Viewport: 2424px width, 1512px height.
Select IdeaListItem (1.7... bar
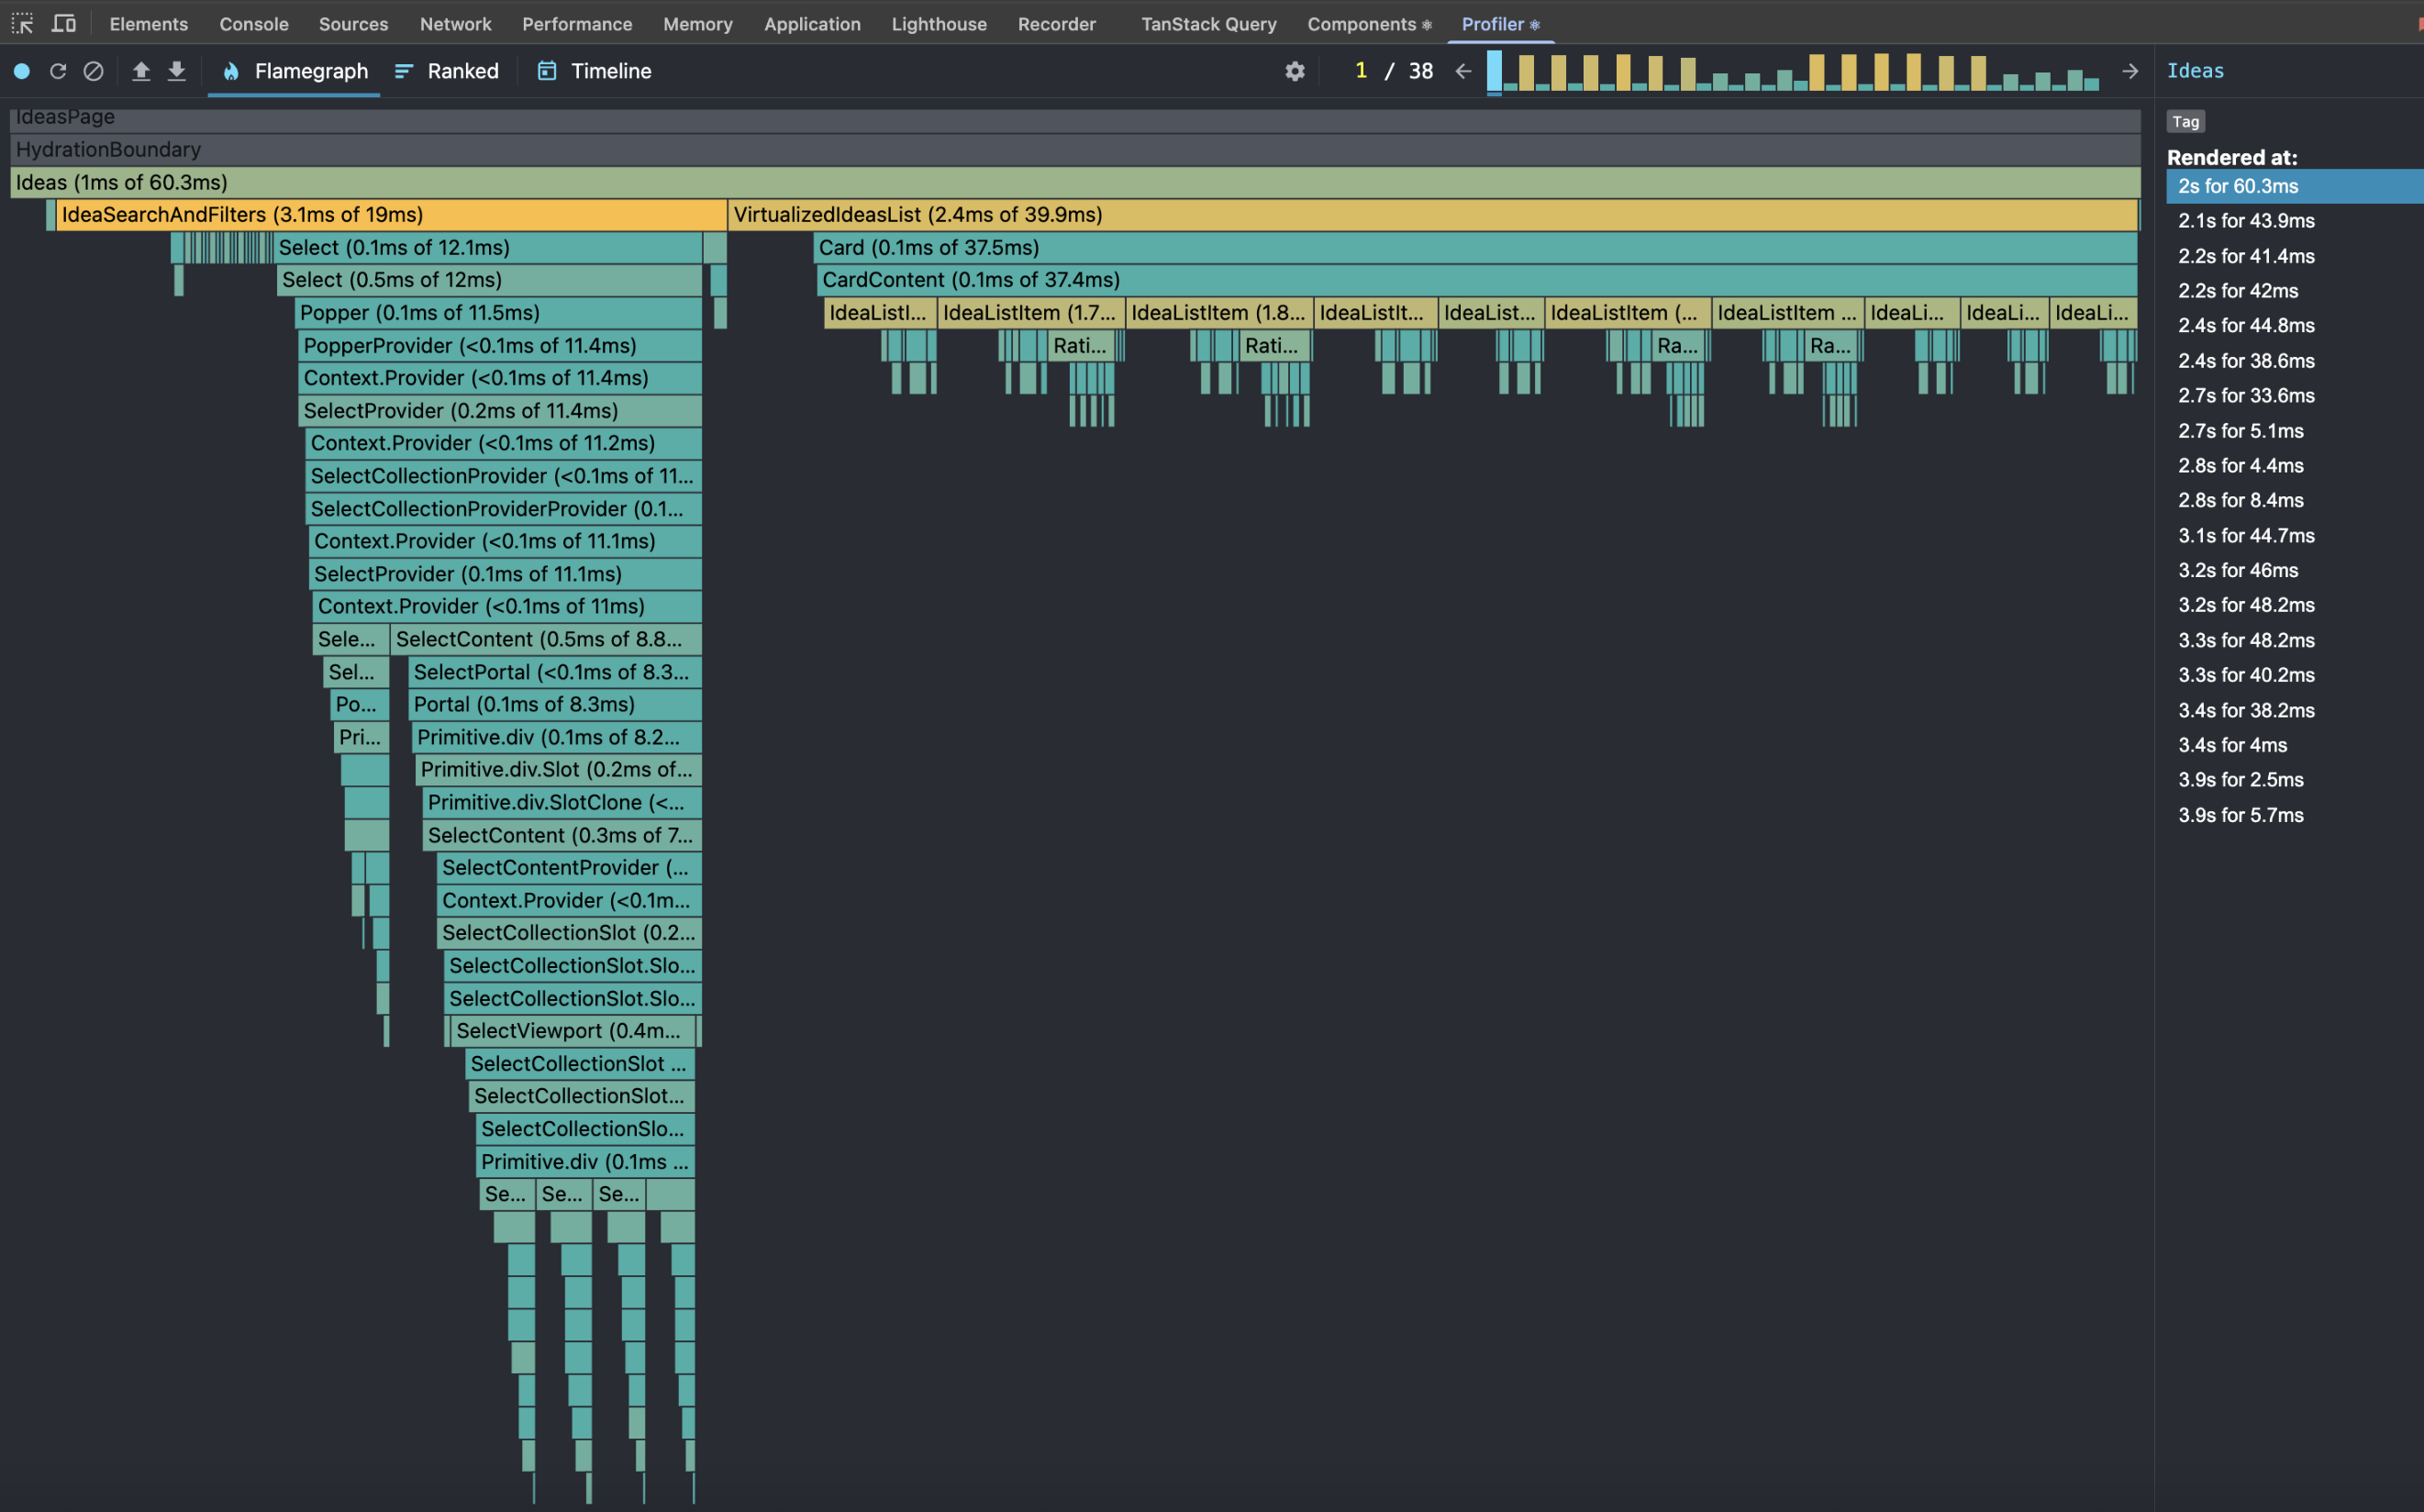1031,313
